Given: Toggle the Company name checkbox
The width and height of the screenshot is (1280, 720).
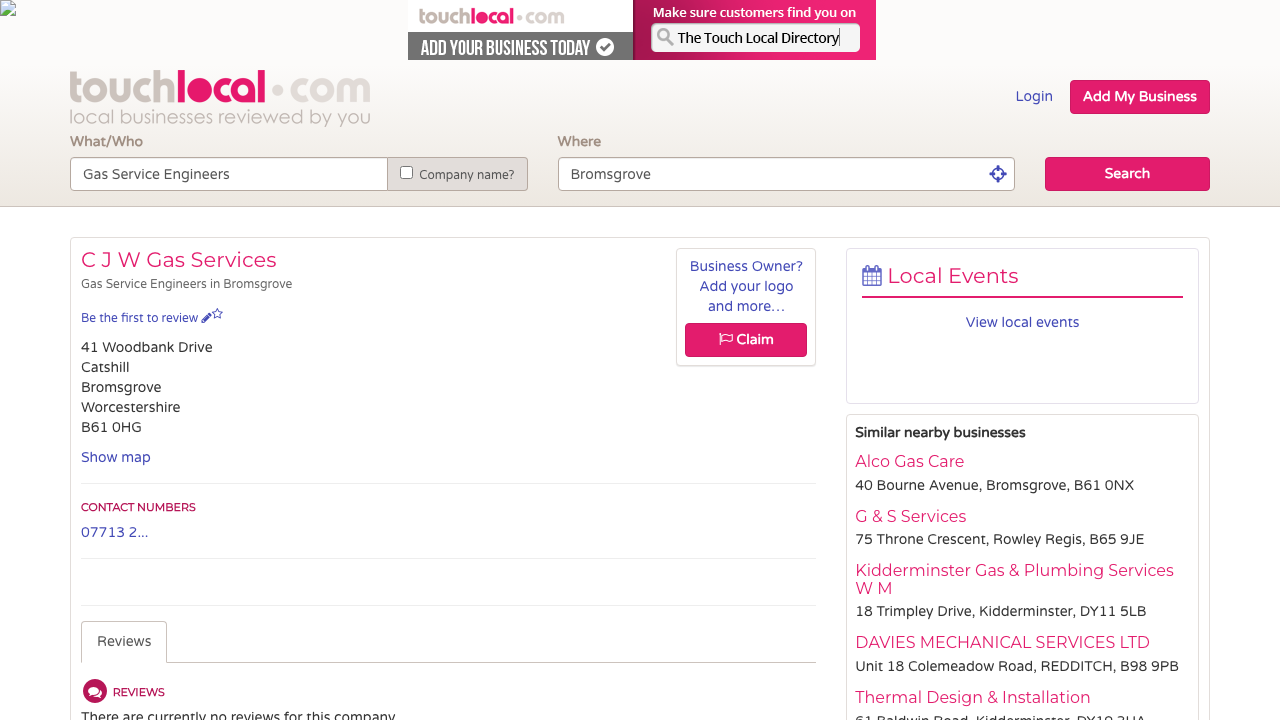Looking at the screenshot, I should tap(406, 173).
